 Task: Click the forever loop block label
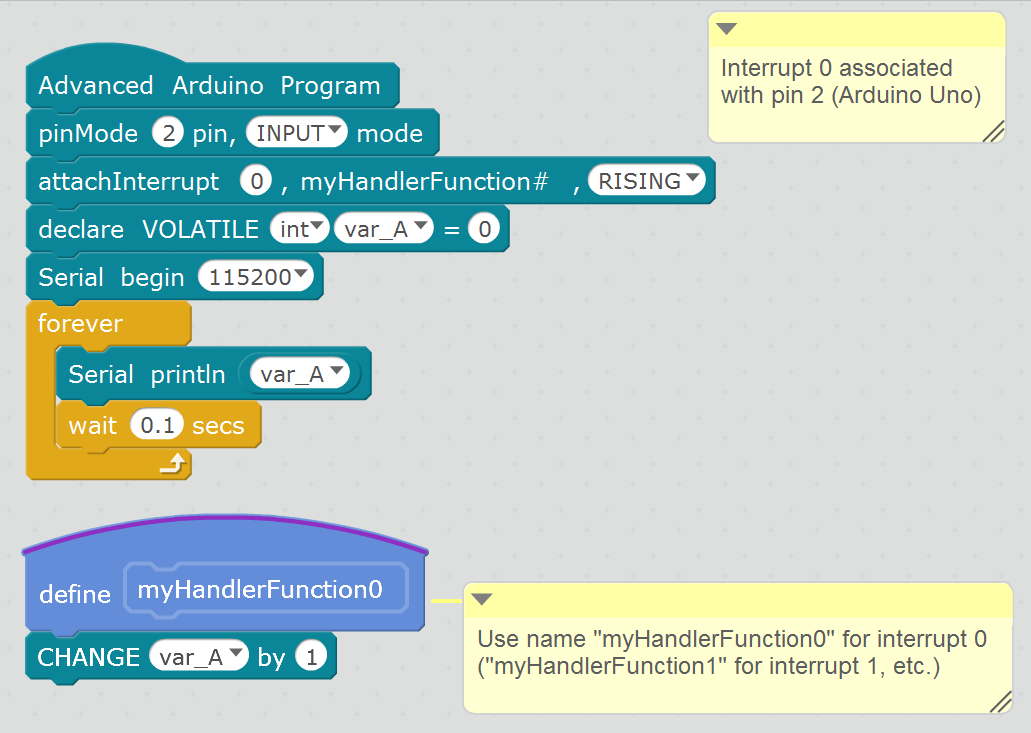coord(80,324)
